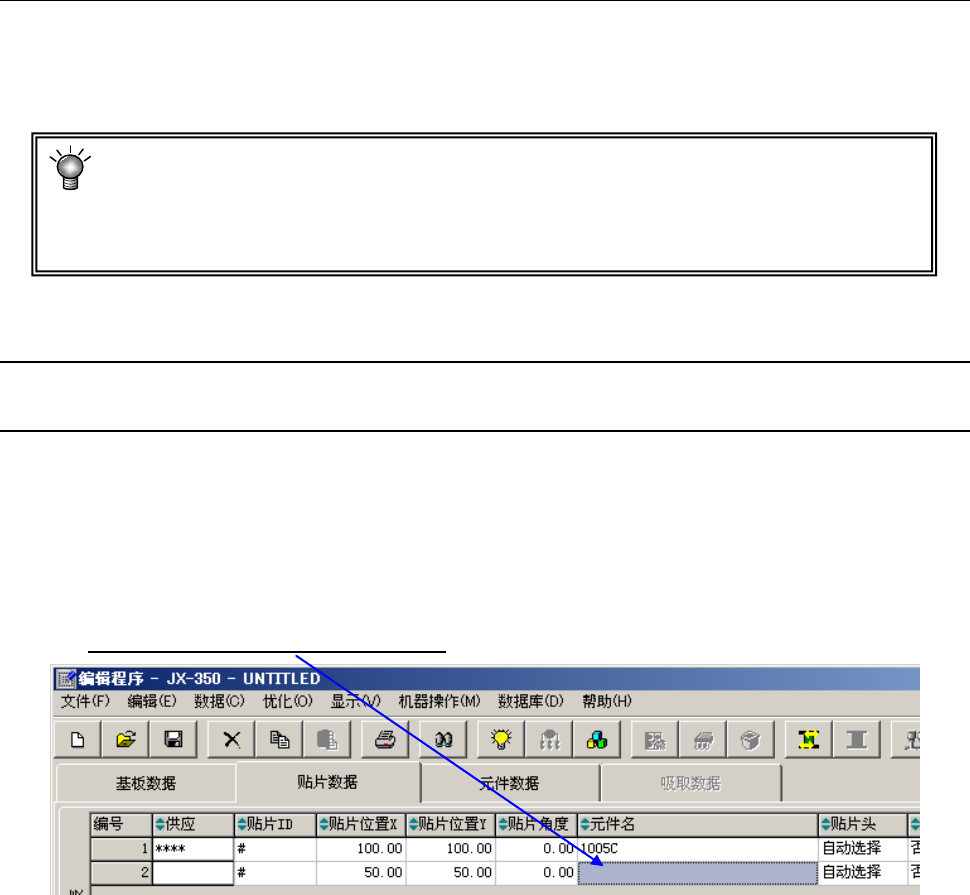The height and width of the screenshot is (895, 970).
Task: Click the # 贴片ID cell in row 1
Action: point(275,849)
